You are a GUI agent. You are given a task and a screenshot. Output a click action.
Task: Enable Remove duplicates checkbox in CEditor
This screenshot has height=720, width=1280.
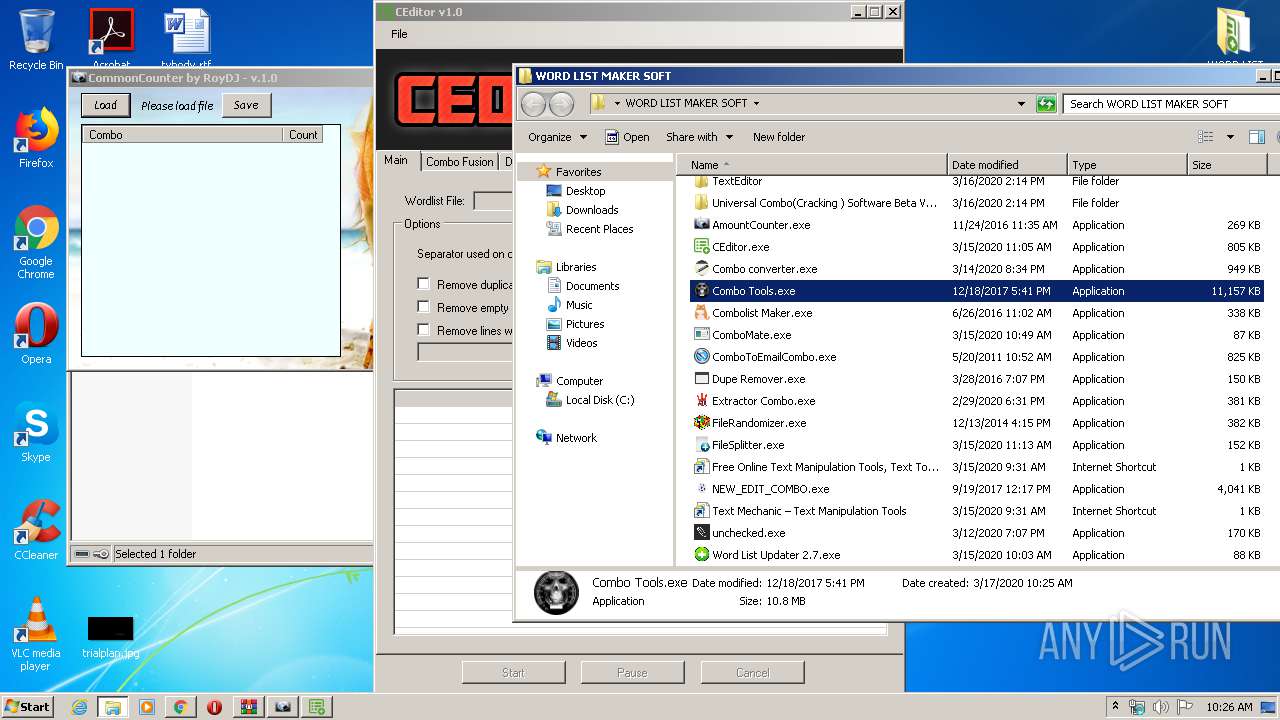423,284
